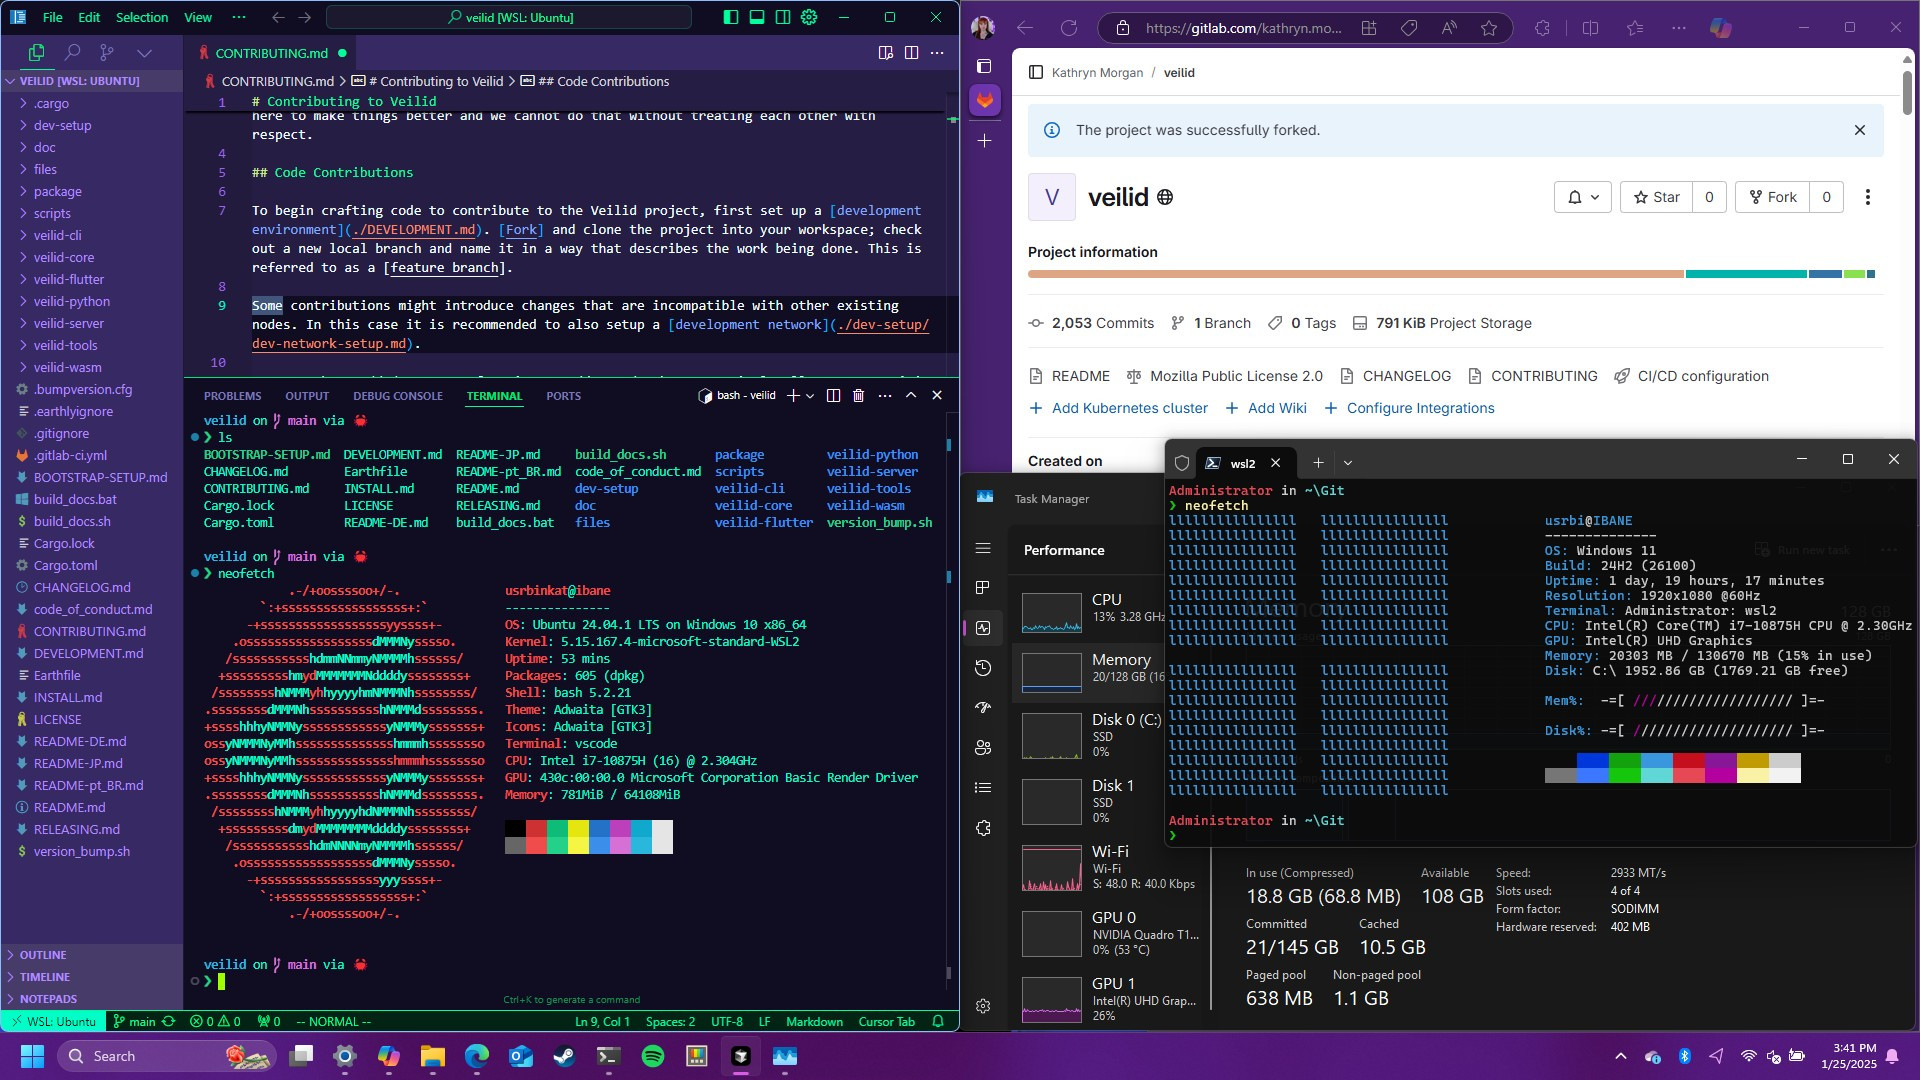Open VS Code layout customization icon in title bar
The image size is (1920, 1080).
(809, 17)
